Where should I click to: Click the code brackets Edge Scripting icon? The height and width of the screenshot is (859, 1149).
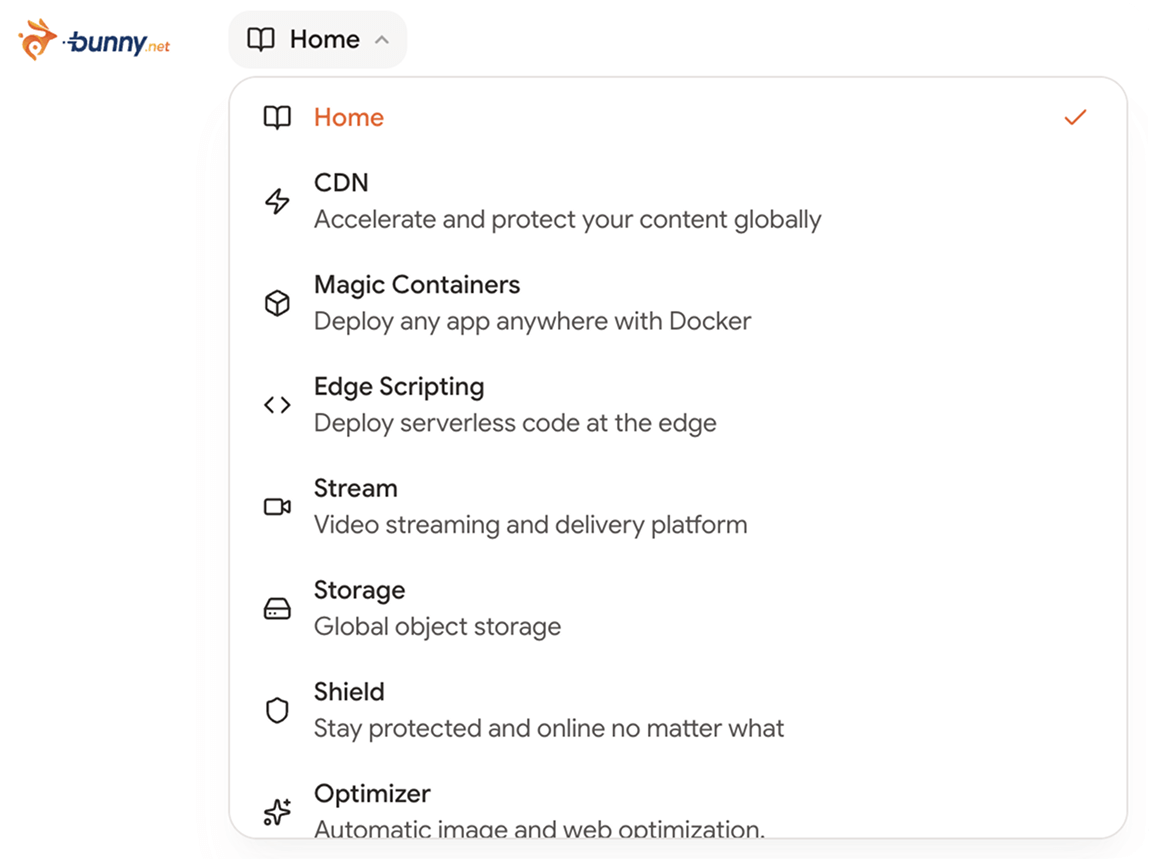coord(277,405)
